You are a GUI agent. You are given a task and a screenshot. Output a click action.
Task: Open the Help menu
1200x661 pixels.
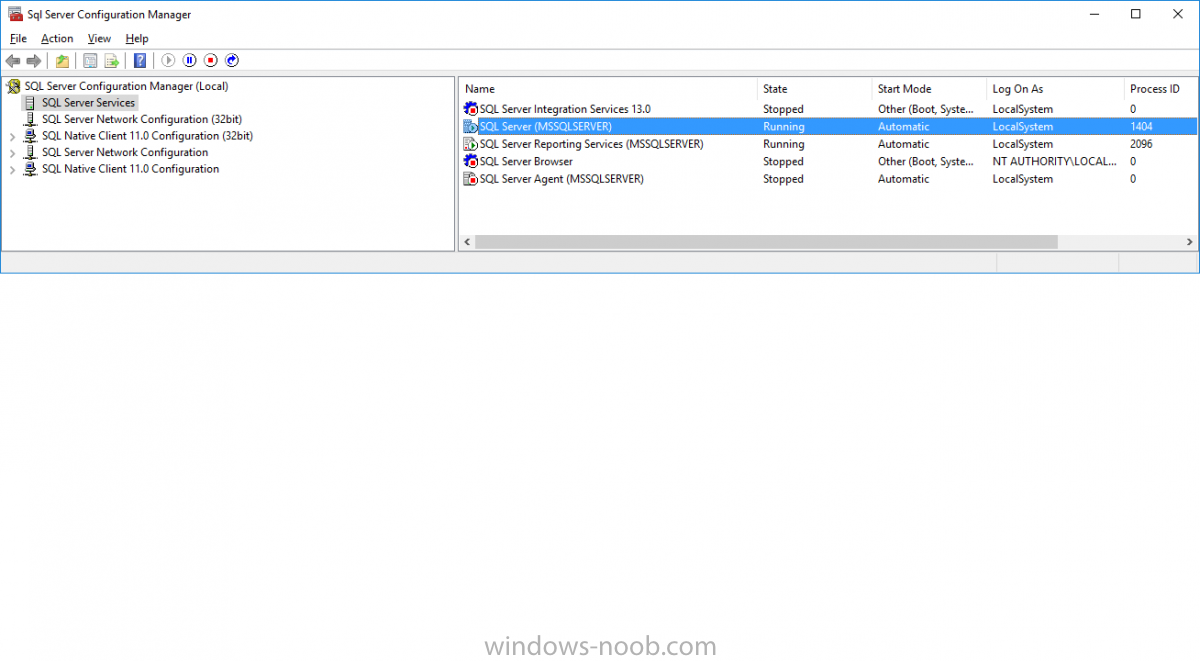(137, 38)
